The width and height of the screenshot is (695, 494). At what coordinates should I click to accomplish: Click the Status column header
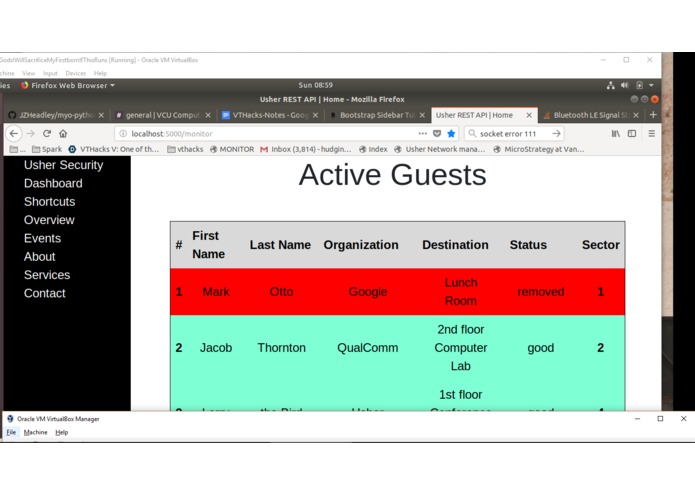click(528, 245)
